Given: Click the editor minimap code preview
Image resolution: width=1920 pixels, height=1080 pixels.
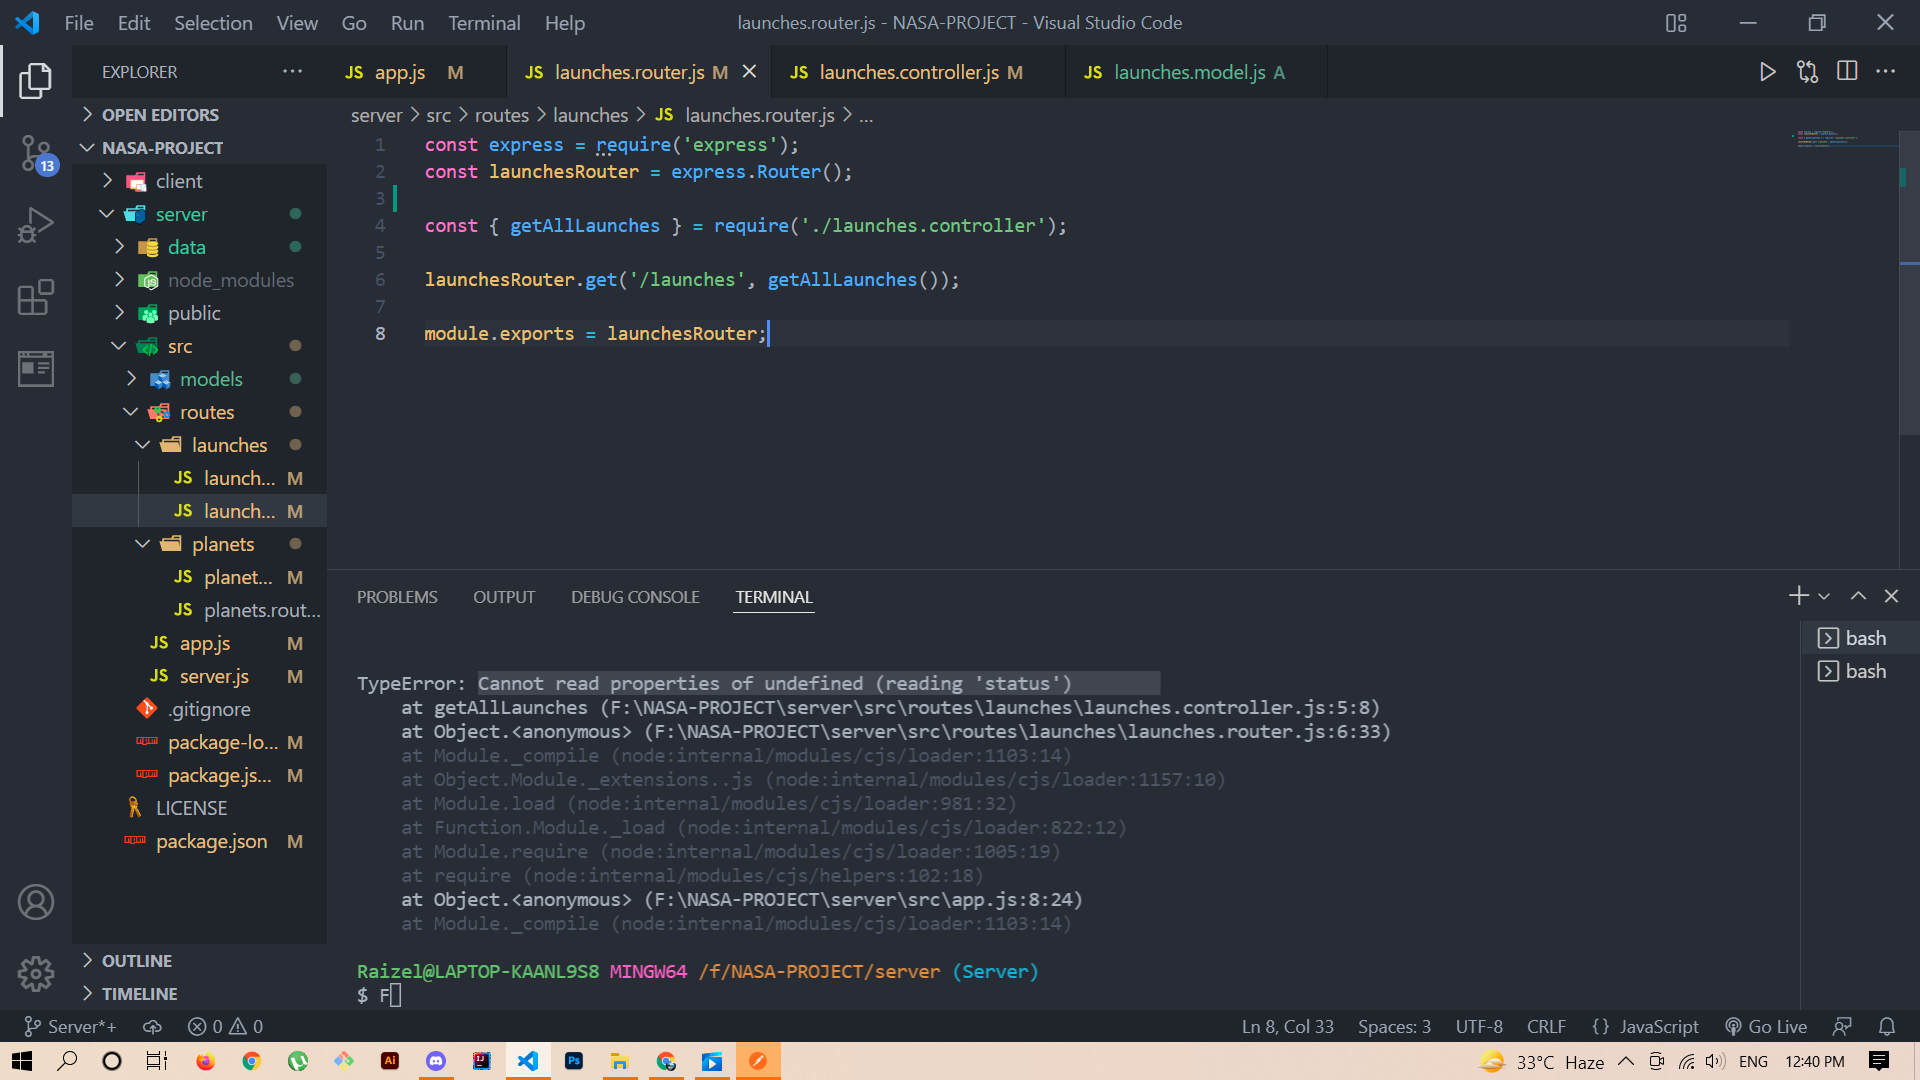Looking at the screenshot, I should tap(1828, 139).
